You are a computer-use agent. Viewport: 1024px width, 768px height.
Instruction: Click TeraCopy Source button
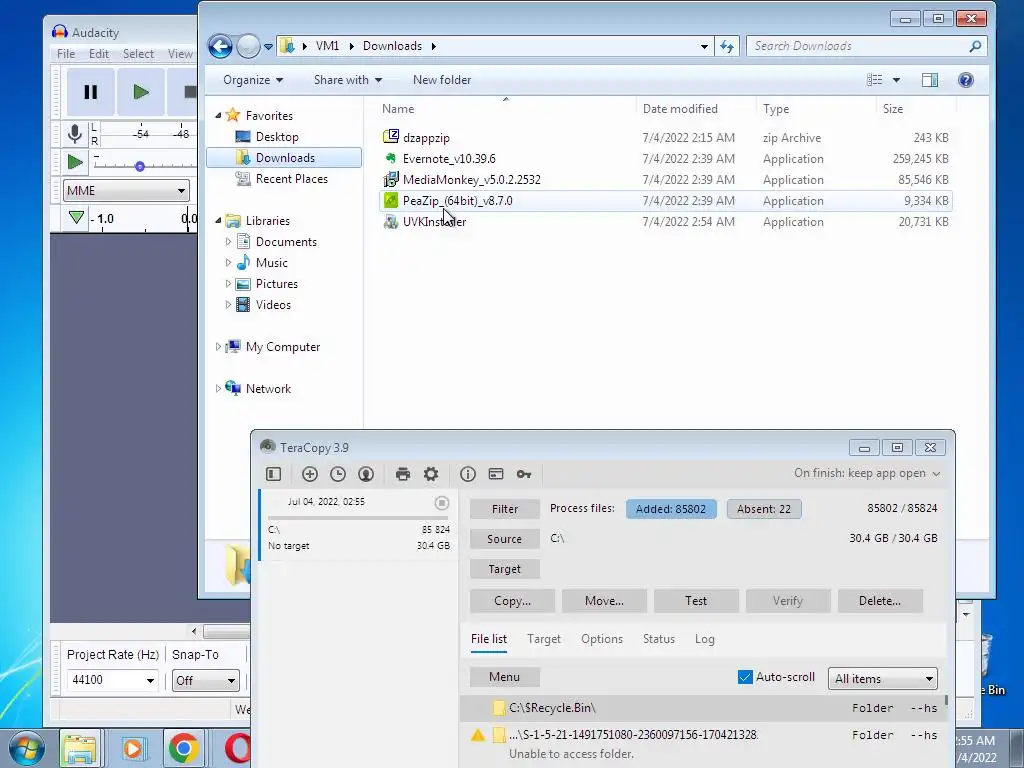pyautogui.click(x=505, y=539)
